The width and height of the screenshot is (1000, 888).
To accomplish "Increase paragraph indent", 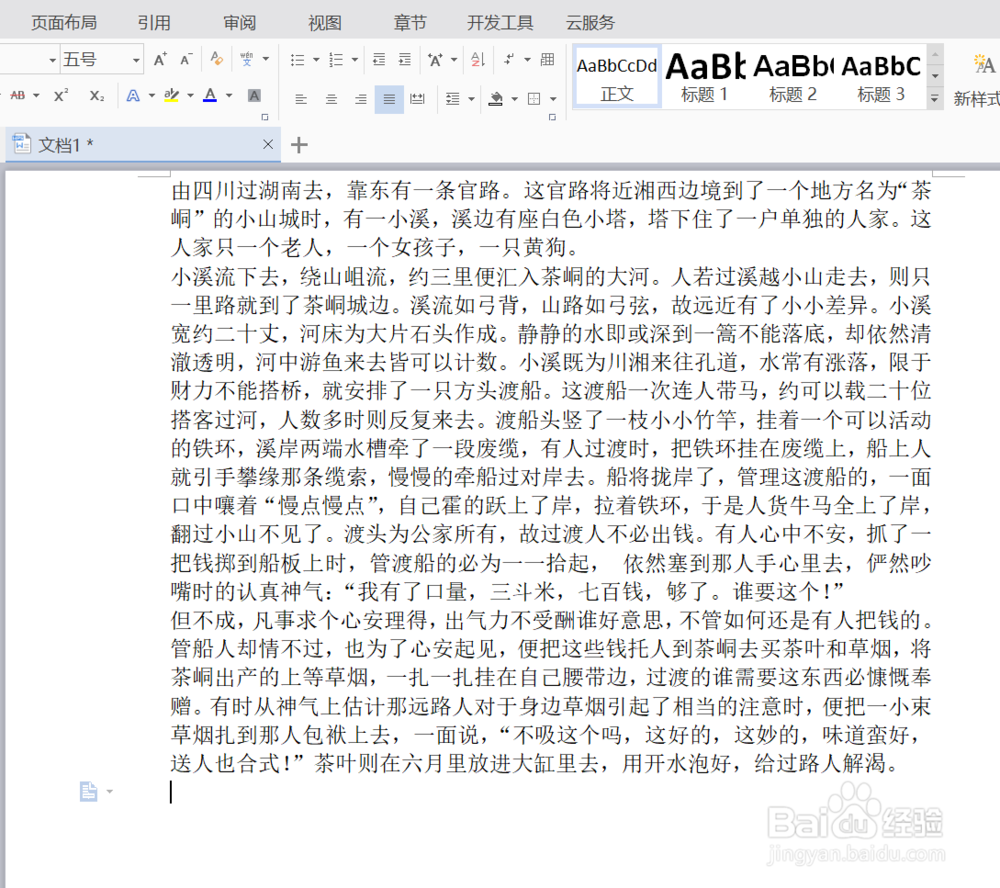I will (x=404, y=60).
